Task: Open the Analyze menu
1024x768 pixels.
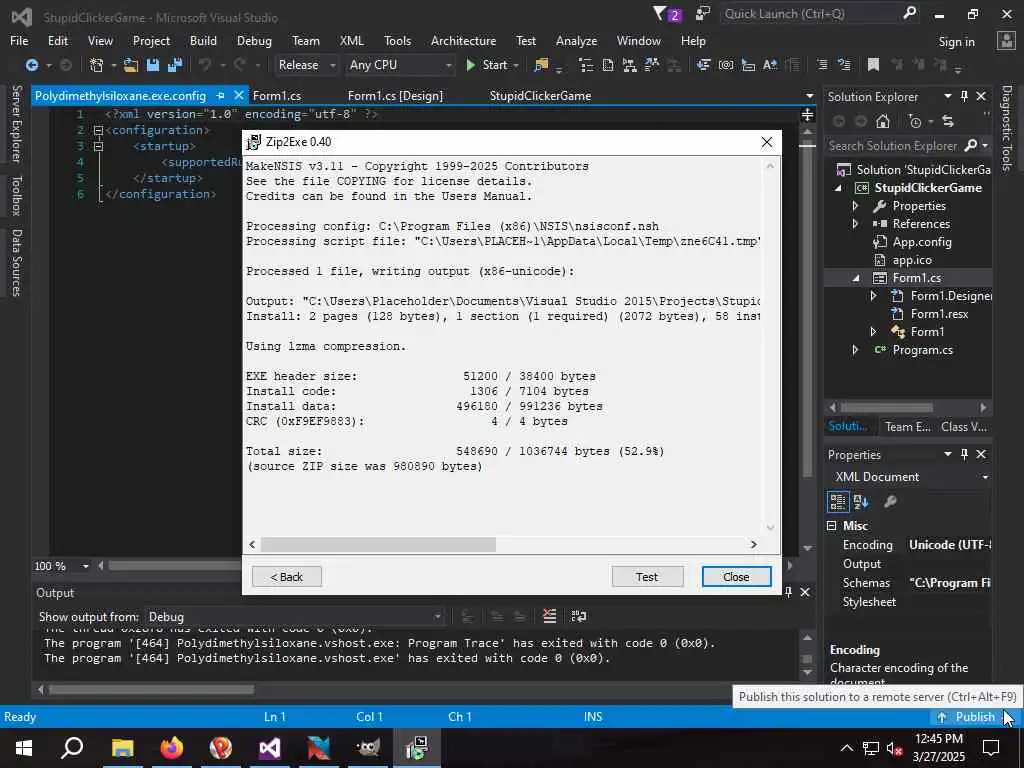Action: point(576,40)
